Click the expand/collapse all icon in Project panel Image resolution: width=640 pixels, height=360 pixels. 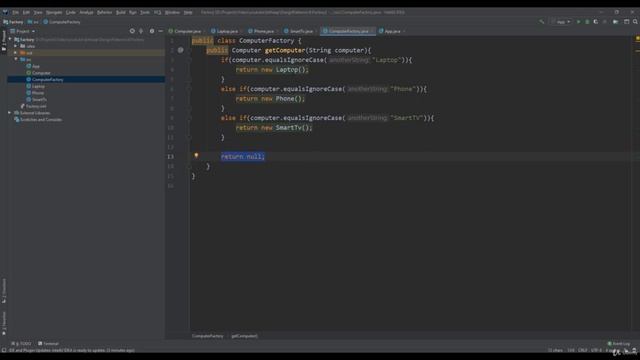[x=141, y=31]
